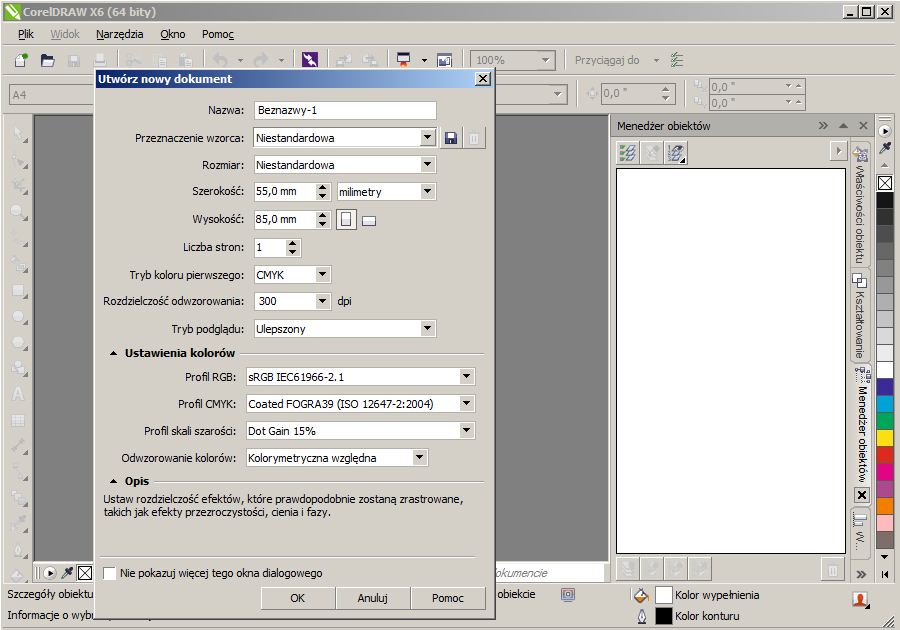Viewport: 900px width, 630px height.
Task: Click the Open file folder icon
Action: click(x=48, y=60)
